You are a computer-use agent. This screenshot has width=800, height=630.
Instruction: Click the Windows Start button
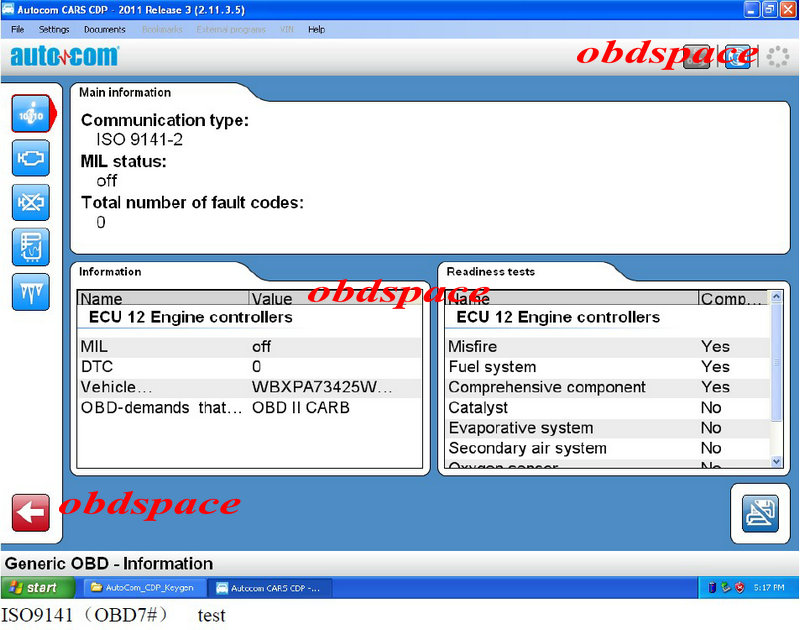coord(38,588)
